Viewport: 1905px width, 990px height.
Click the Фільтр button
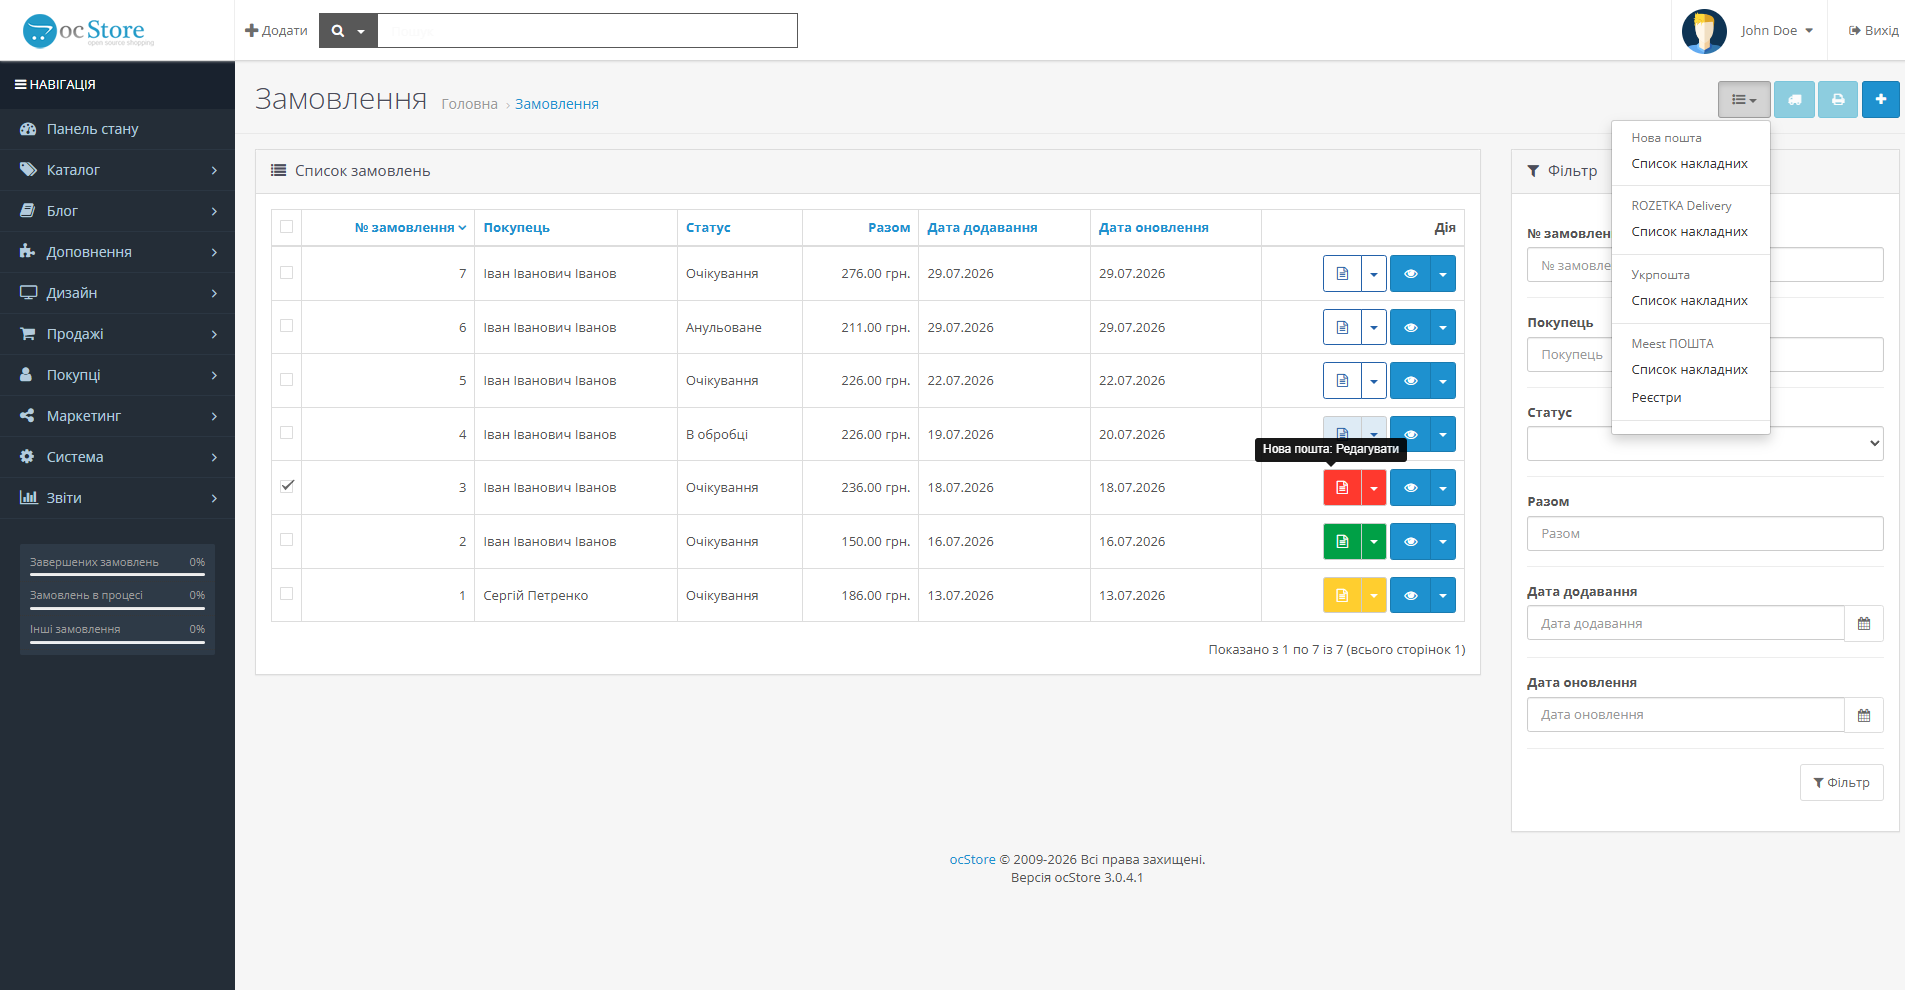pyautogui.click(x=1842, y=783)
